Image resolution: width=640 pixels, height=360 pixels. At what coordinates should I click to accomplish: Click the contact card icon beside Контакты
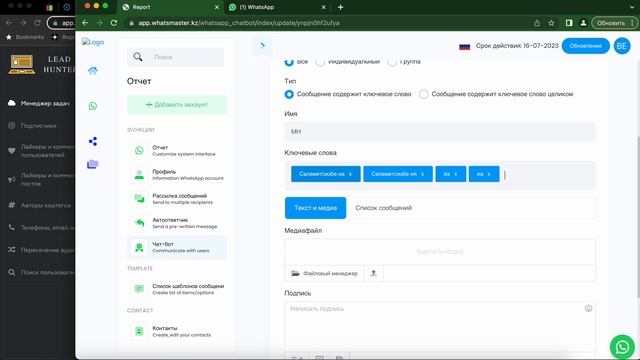(139, 331)
